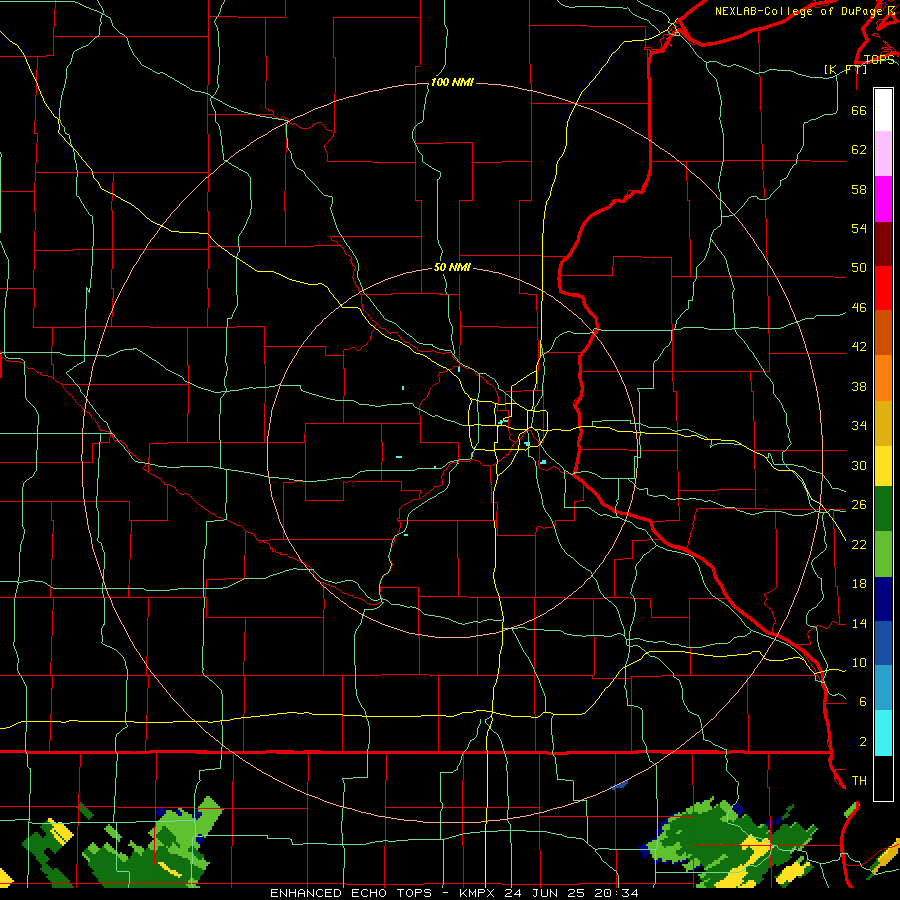Click the '20:34' time stamp
This screenshot has width=900, height=900.
click(615, 893)
